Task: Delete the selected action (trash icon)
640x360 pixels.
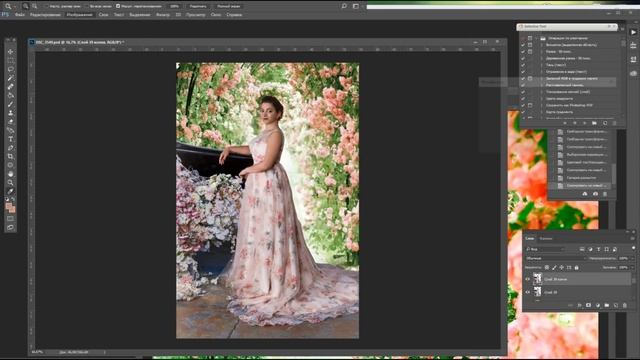Action: (614, 123)
